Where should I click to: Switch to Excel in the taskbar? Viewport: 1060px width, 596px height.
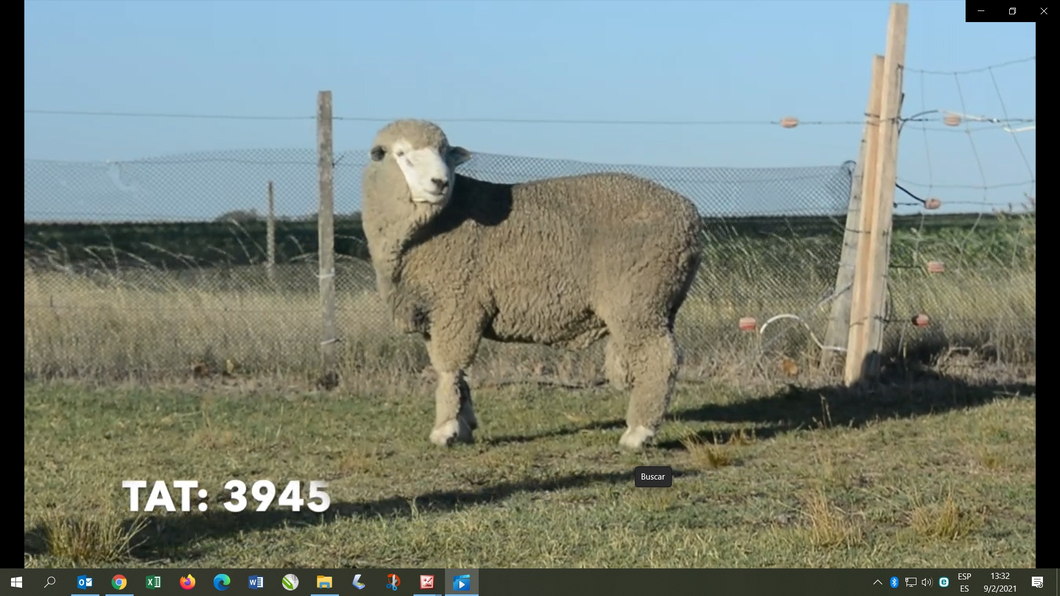153,582
